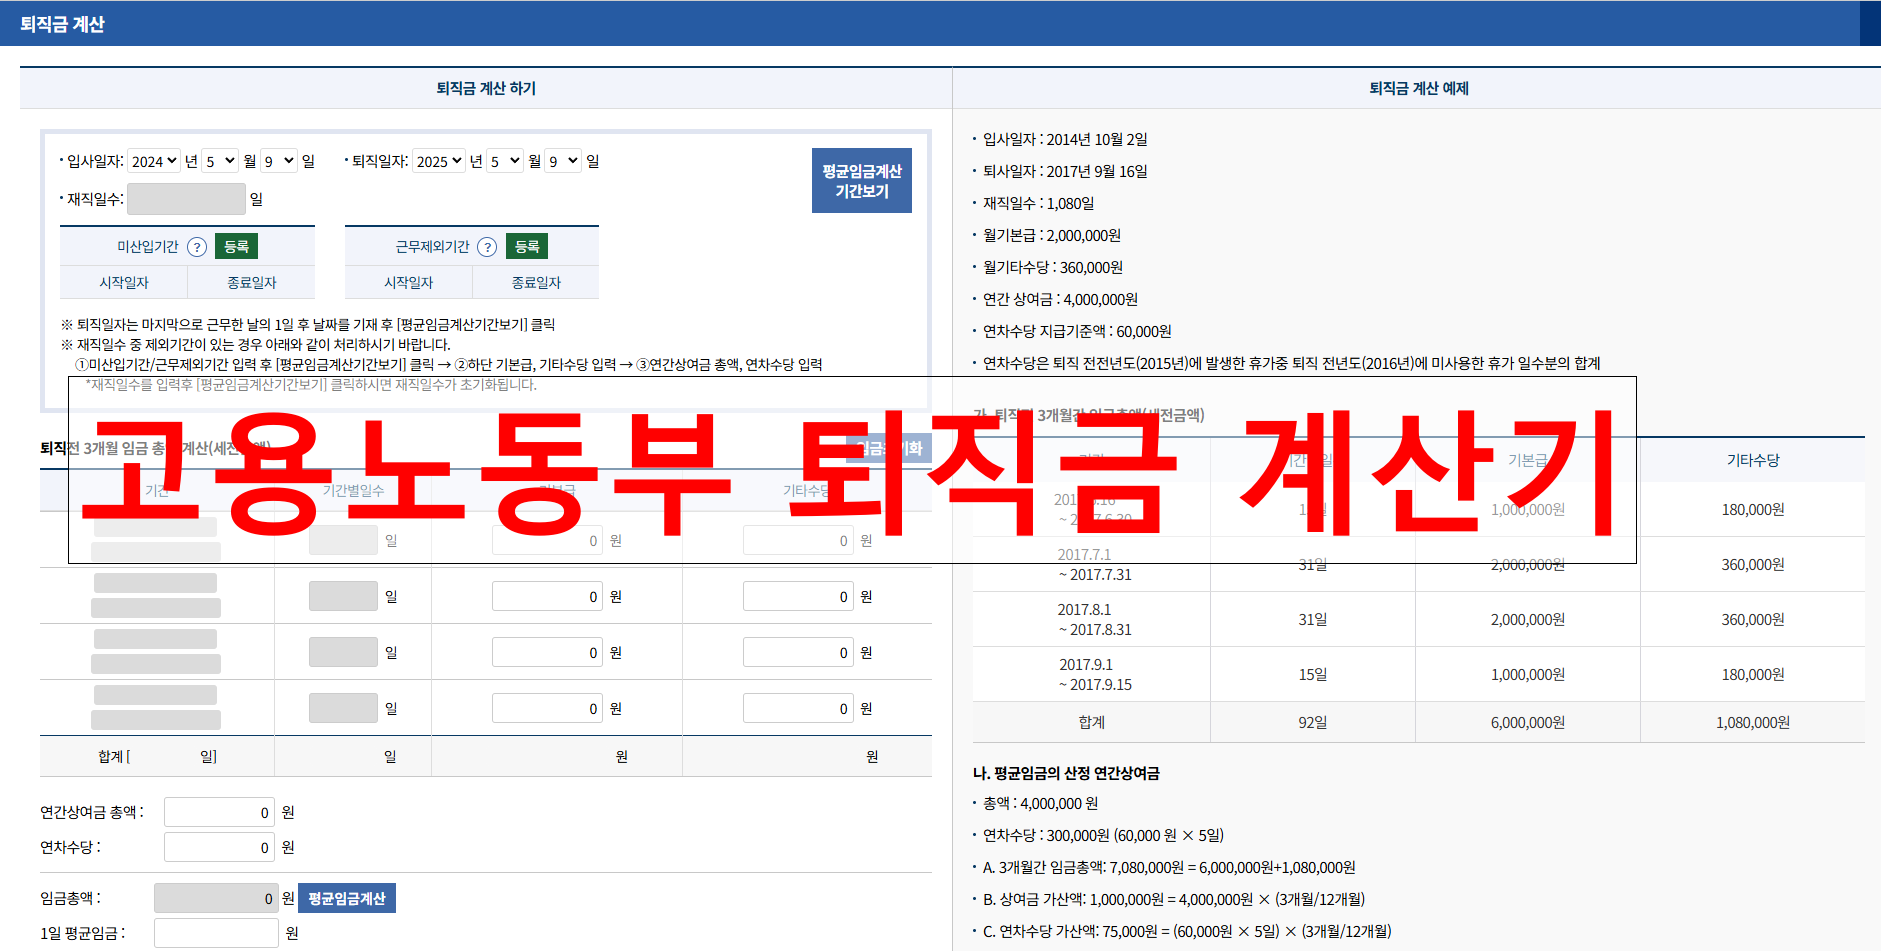1881x951 pixels.
Task: Focus the 연간상여금 총액 input field
Action: point(220,812)
